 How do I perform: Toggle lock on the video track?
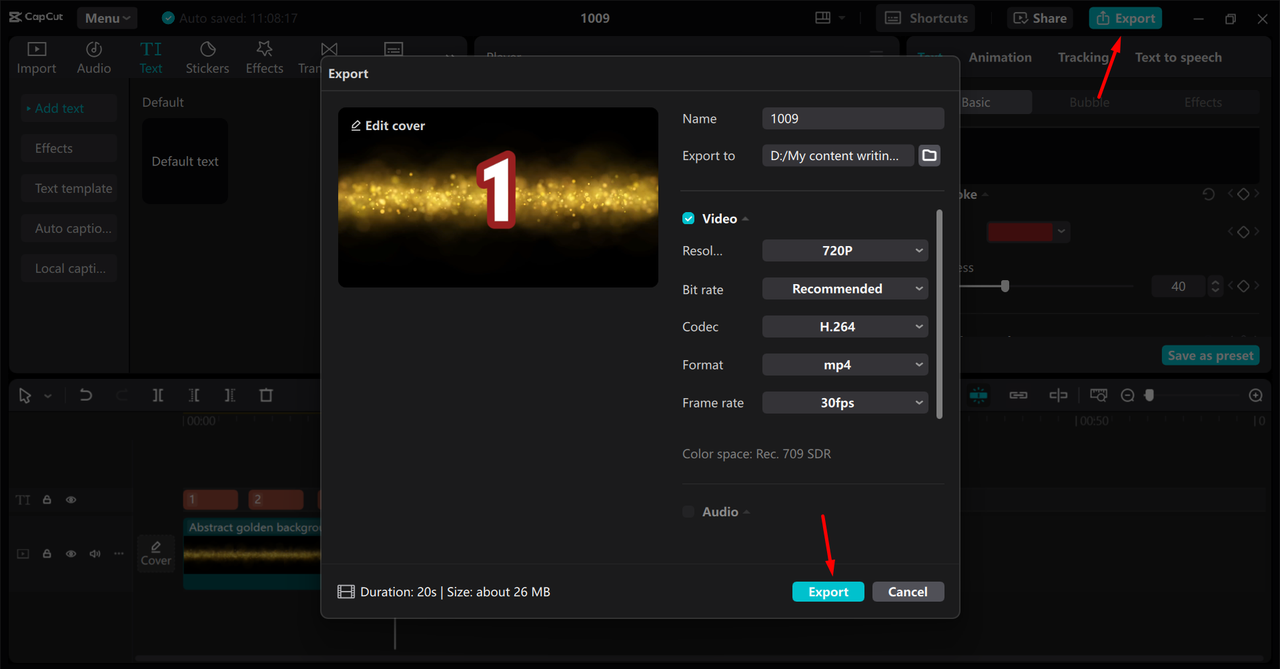point(47,553)
